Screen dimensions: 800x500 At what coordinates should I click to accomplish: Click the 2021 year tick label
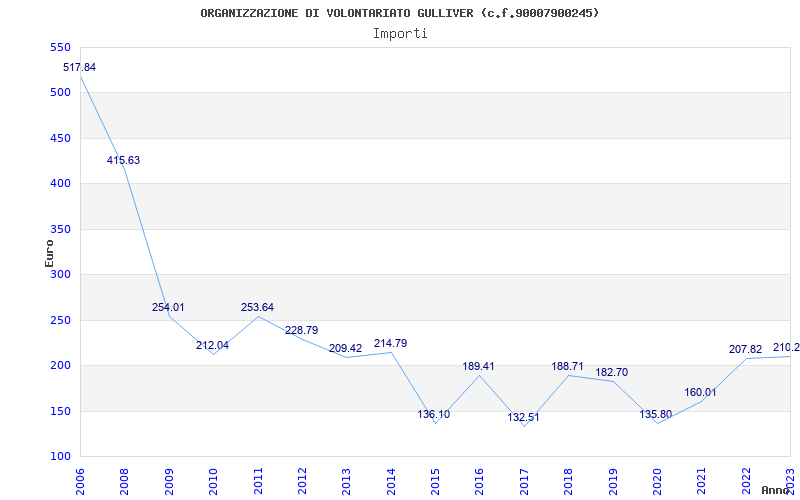(702, 482)
